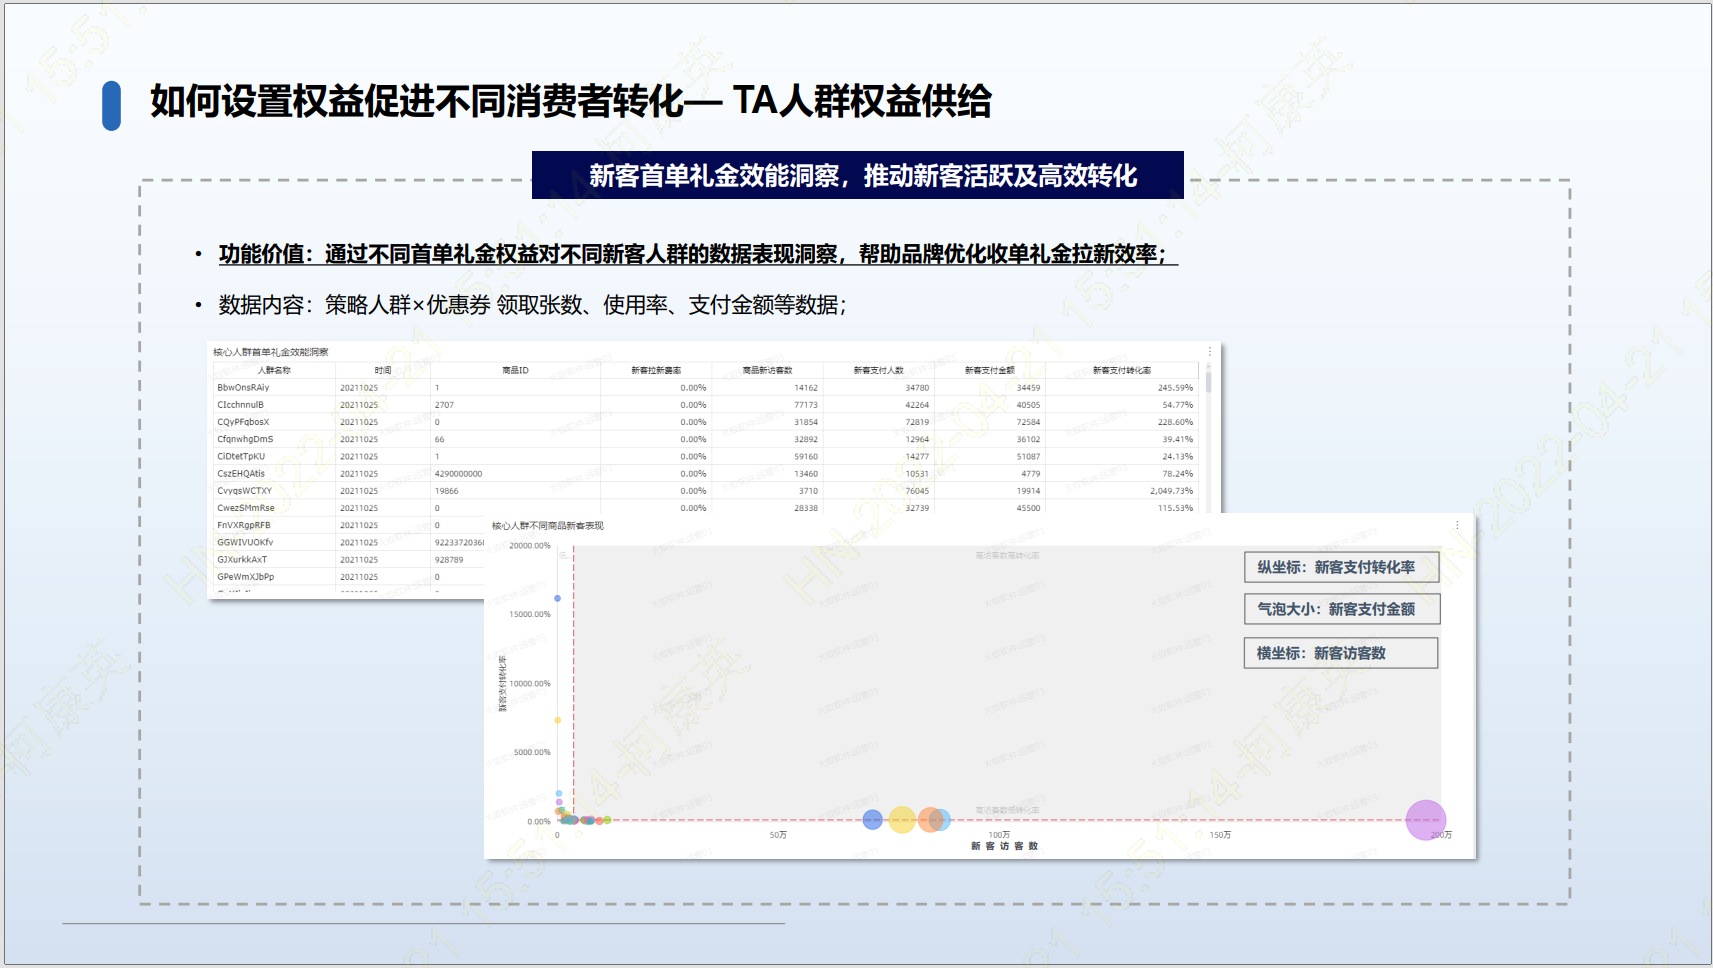Click the 72819 paying customers cell

pos(917,422)
